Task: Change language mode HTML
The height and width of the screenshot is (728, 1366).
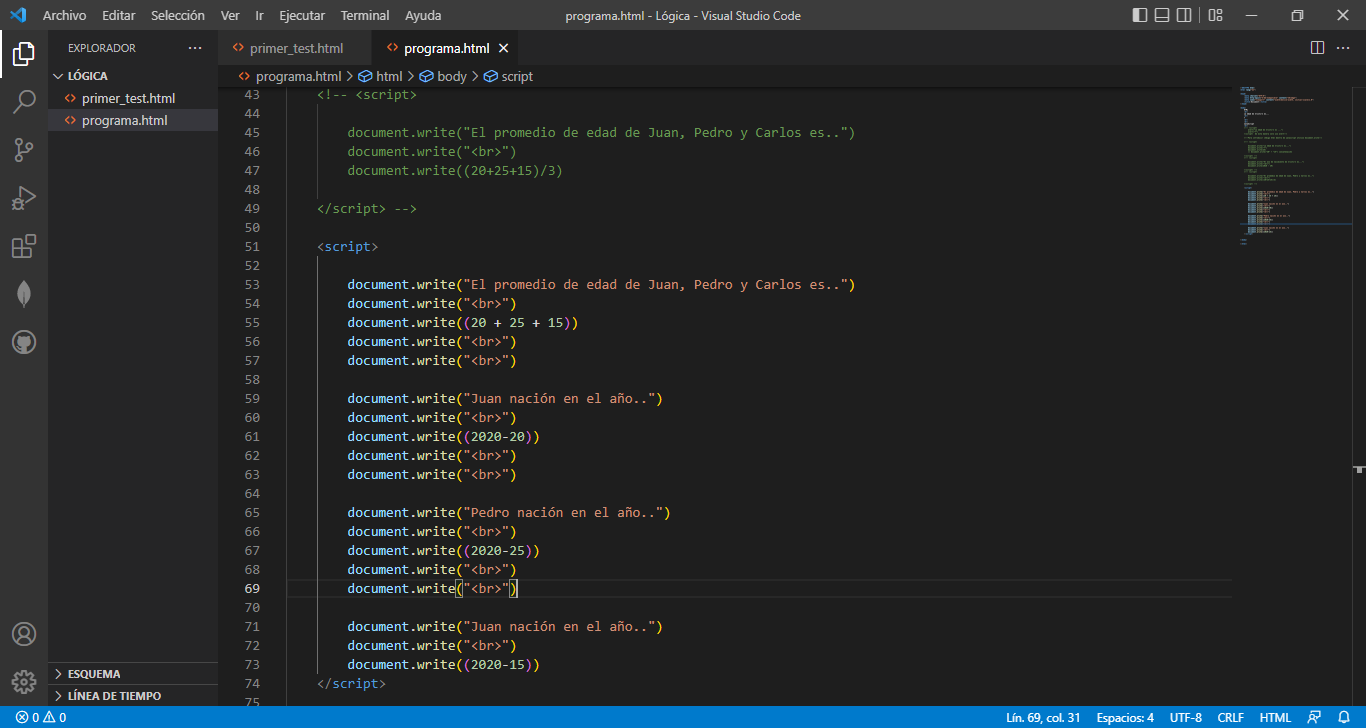Action: point(1275,717)
